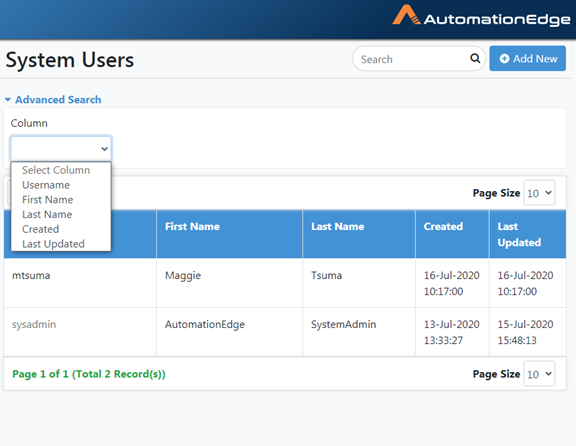Click the Add New button
The image size is (576, 446).
(x=528, y=58)
